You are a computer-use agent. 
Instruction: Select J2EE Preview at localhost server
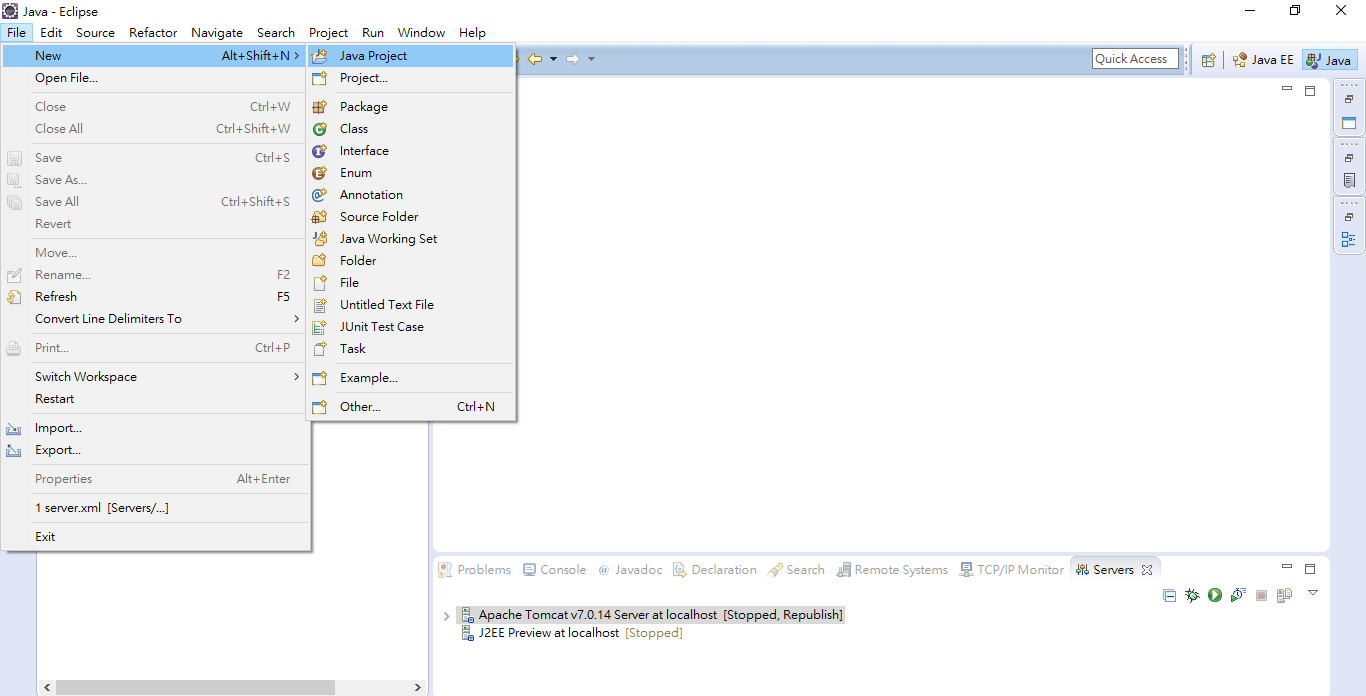pos(571,633)
